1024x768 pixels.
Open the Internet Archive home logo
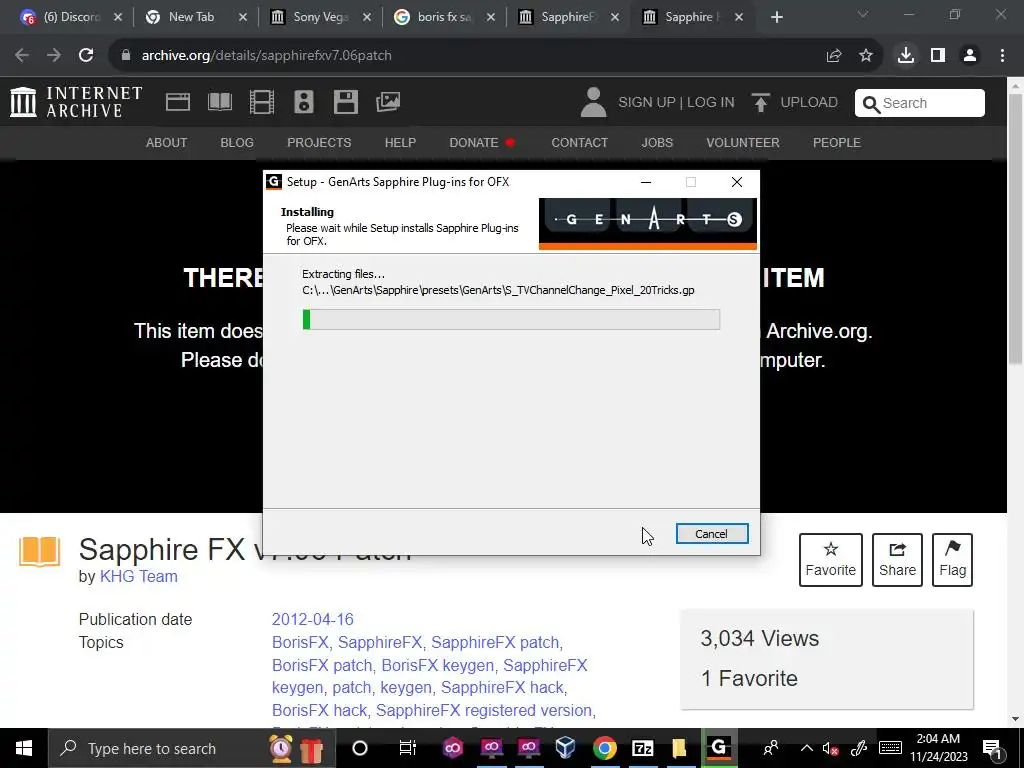[x=76, y=102]
